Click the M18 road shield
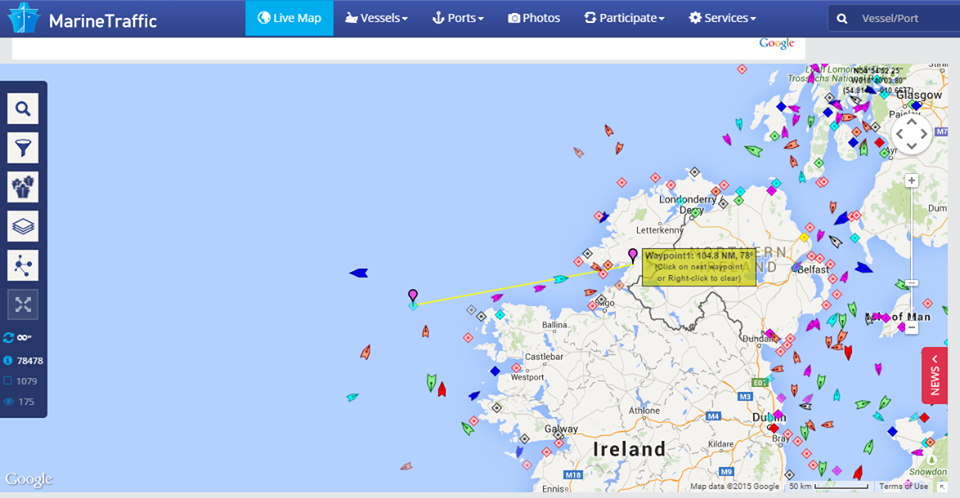 click(x=573, y=475)
